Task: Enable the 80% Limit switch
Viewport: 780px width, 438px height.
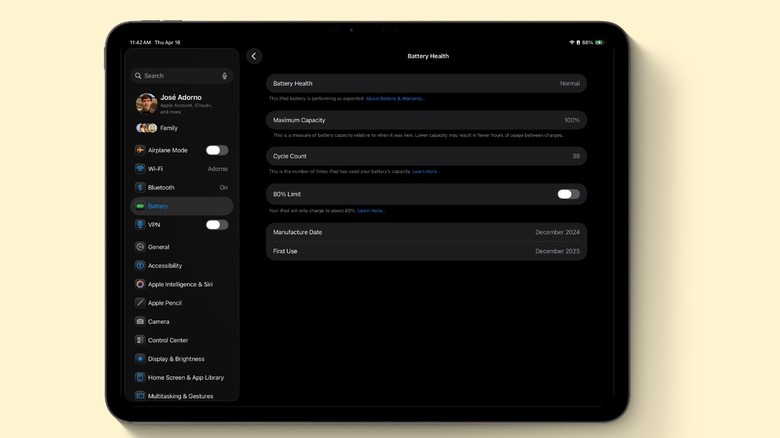Action: [x=568, y=194]
